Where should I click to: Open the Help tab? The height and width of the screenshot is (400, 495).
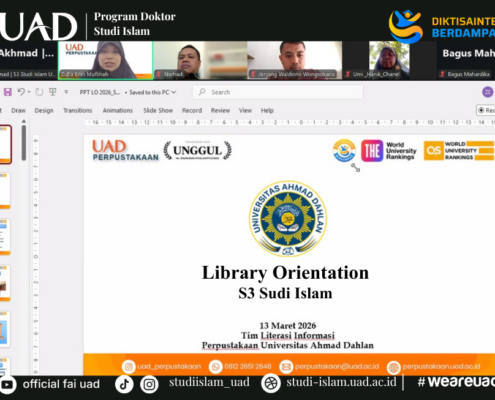(x=267, y=110)
